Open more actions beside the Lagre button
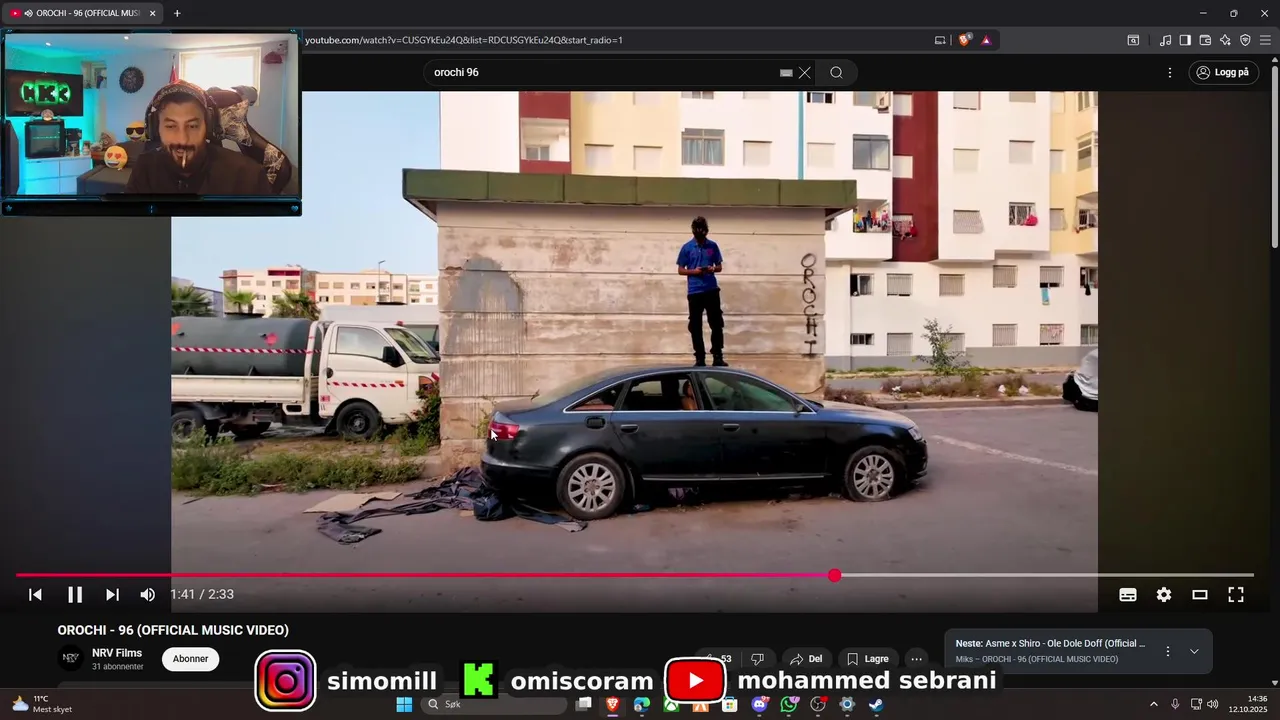This screenshot has width=1280, height=720. tap(916, 659)
